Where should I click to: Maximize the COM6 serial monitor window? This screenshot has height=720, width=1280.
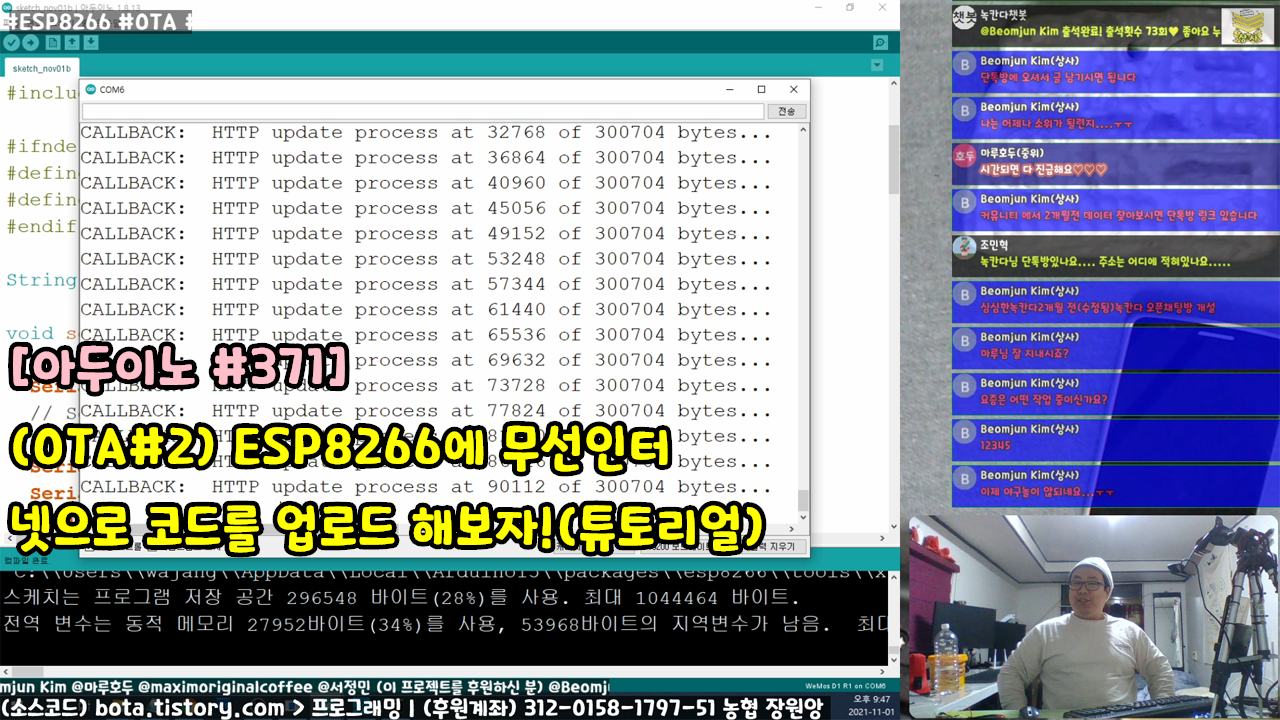[761, 89]
